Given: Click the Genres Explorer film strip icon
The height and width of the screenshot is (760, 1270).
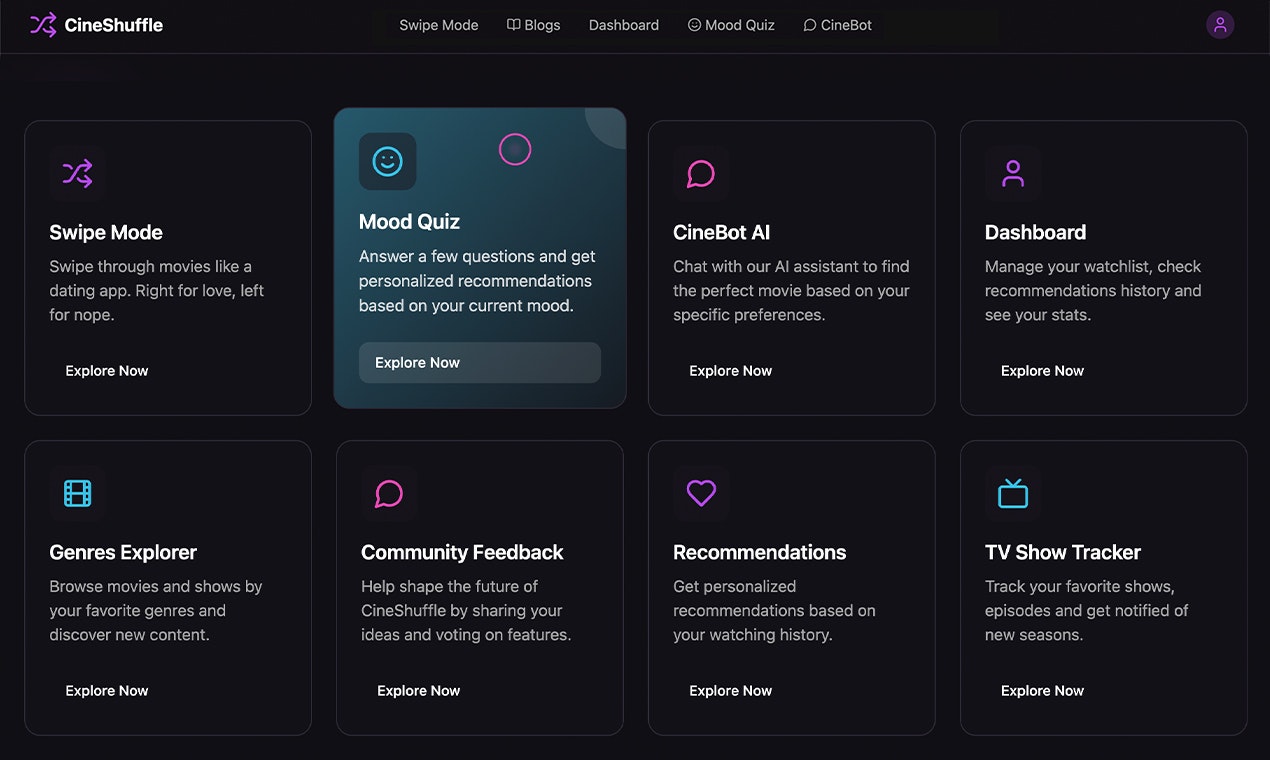Looking at the screenshot, I should [x=77, y=494].
